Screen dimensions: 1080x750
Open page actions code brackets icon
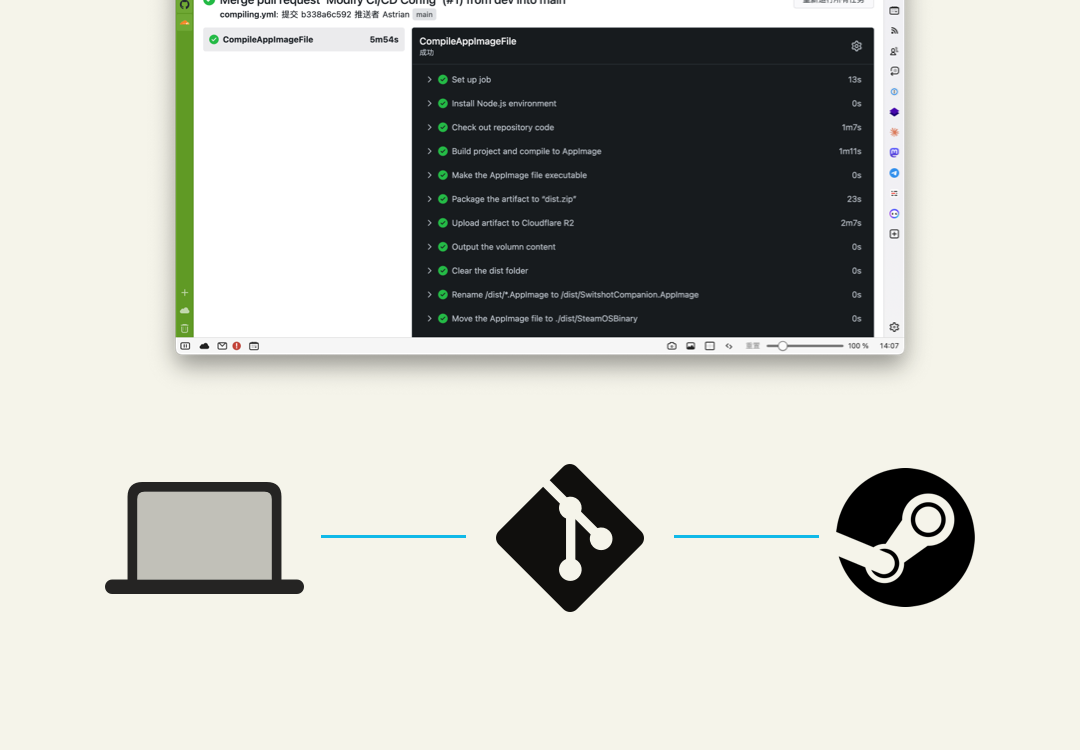[x=729, y=346]
